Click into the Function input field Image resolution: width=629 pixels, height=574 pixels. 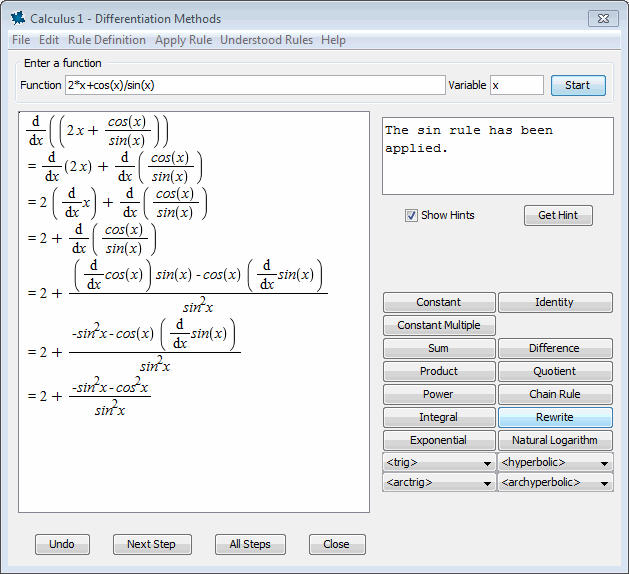point(255,85)
